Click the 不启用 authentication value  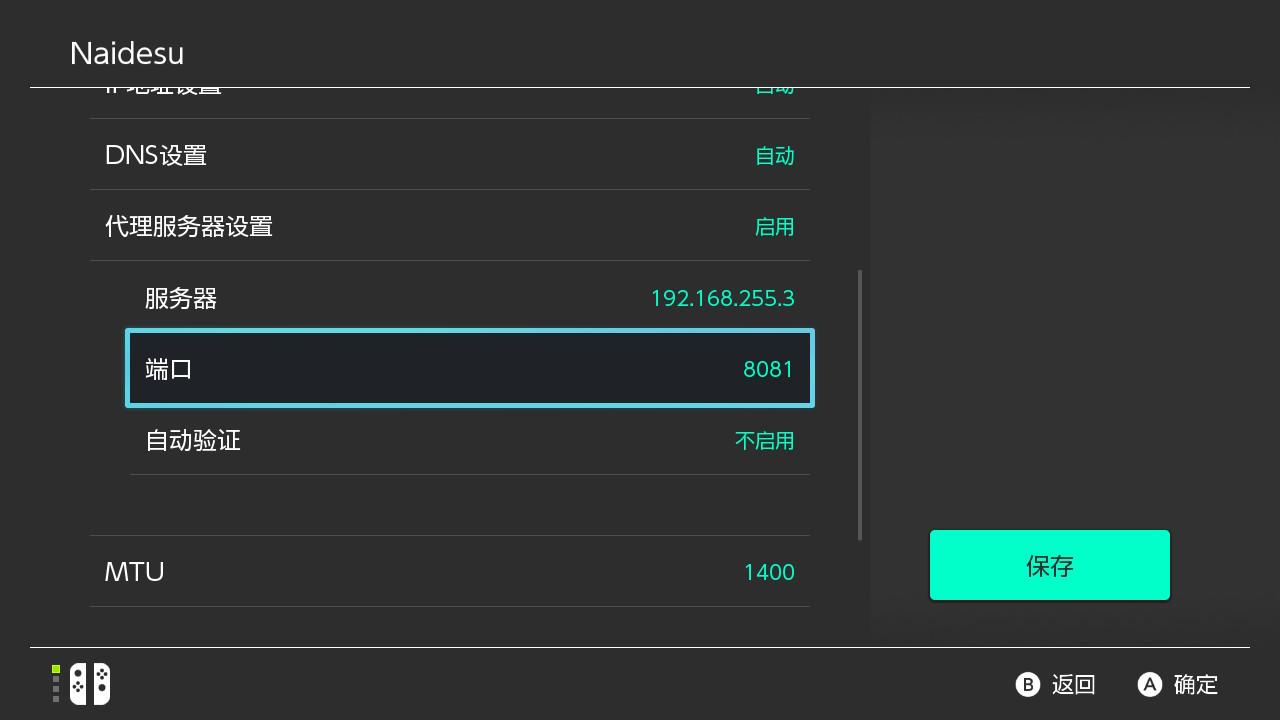(764, 440)
